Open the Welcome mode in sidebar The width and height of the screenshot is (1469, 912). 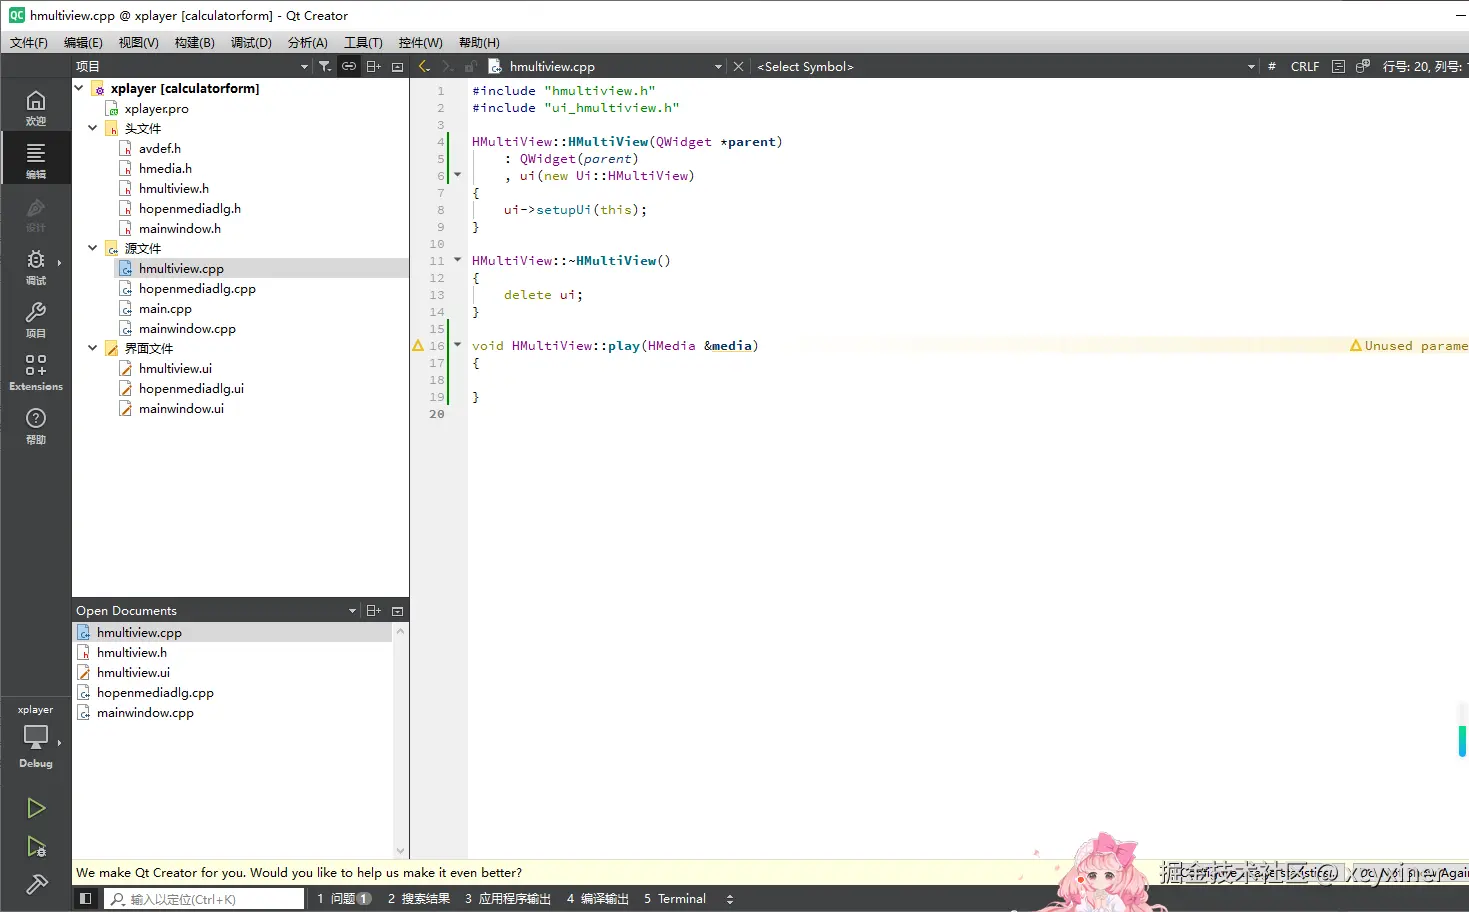[x=36, y=107]
